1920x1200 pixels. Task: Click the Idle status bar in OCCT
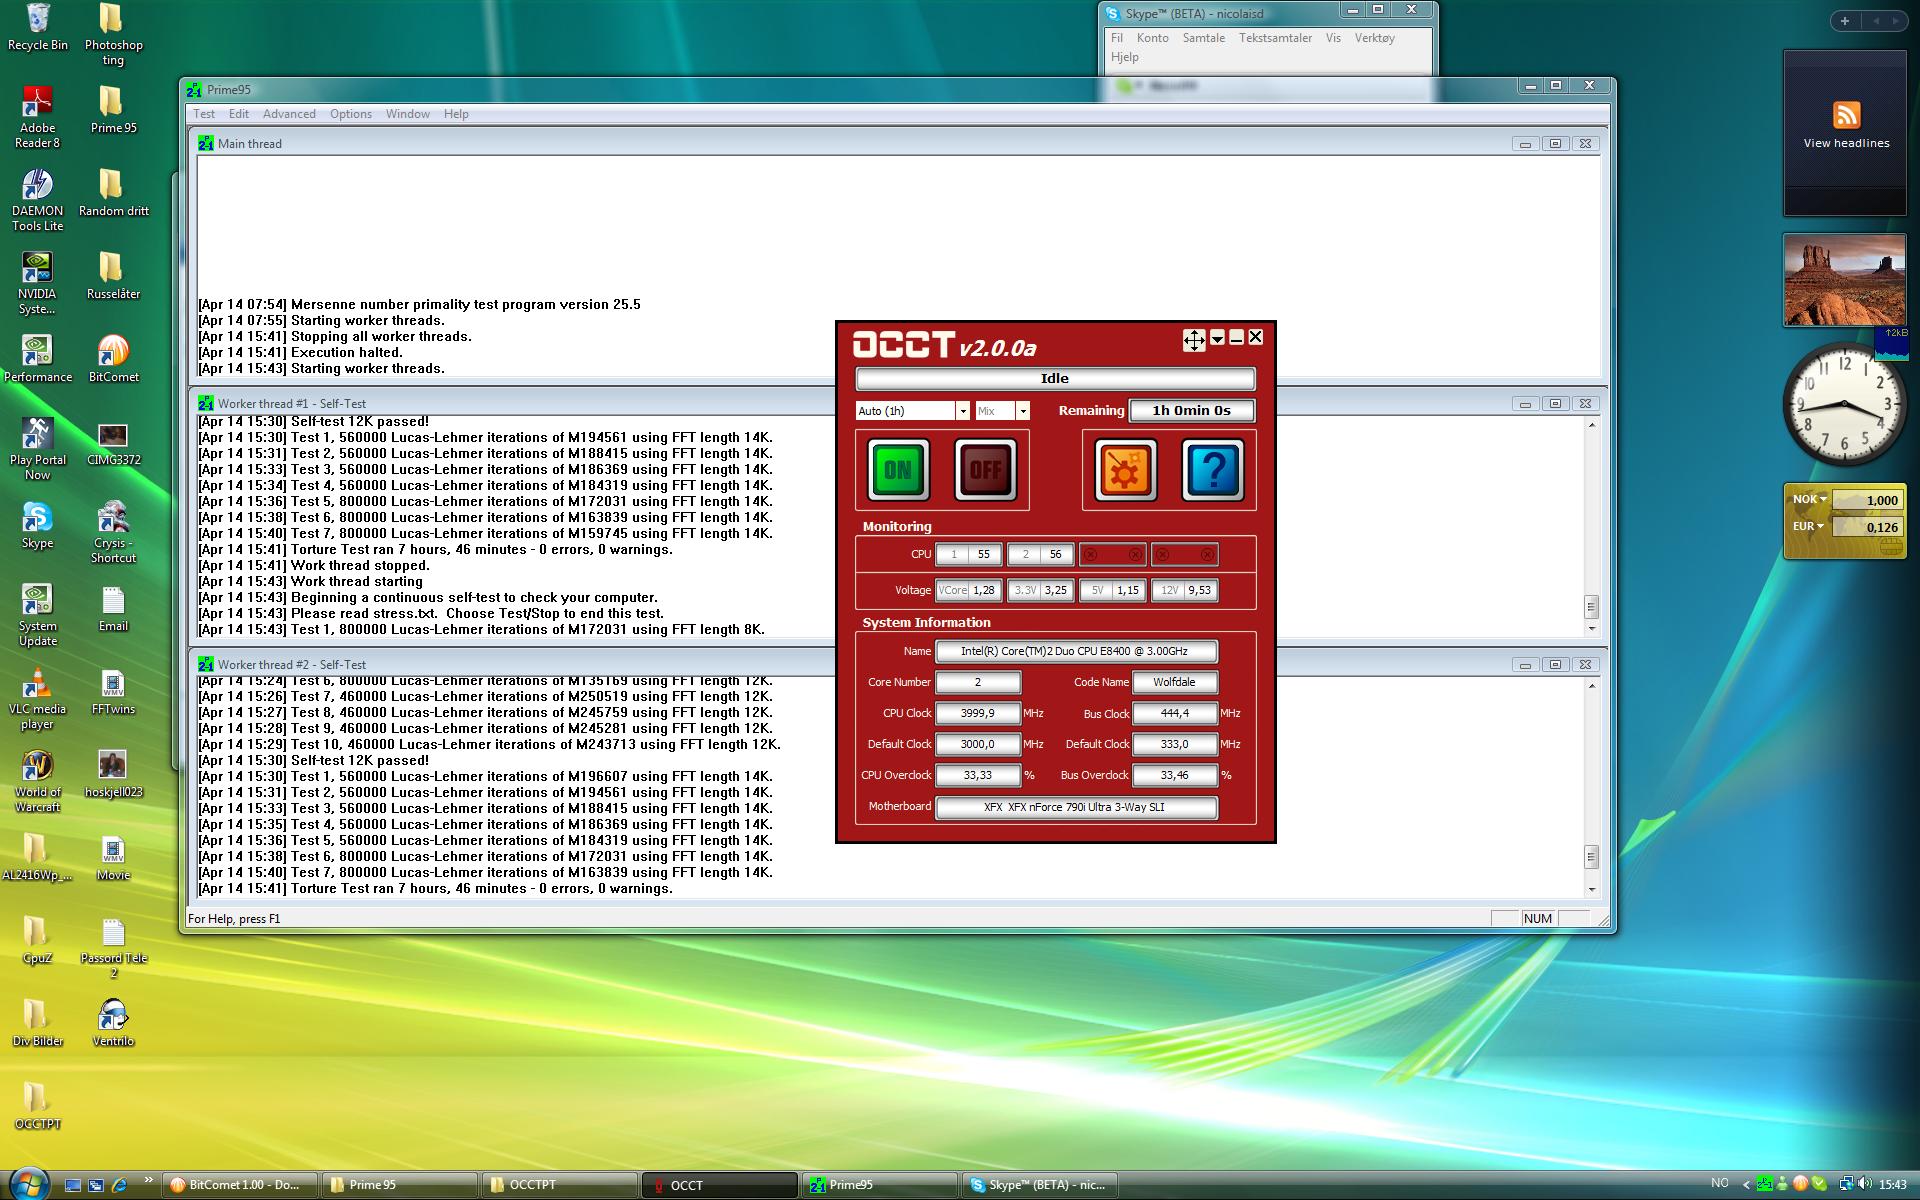[1055, 379]
